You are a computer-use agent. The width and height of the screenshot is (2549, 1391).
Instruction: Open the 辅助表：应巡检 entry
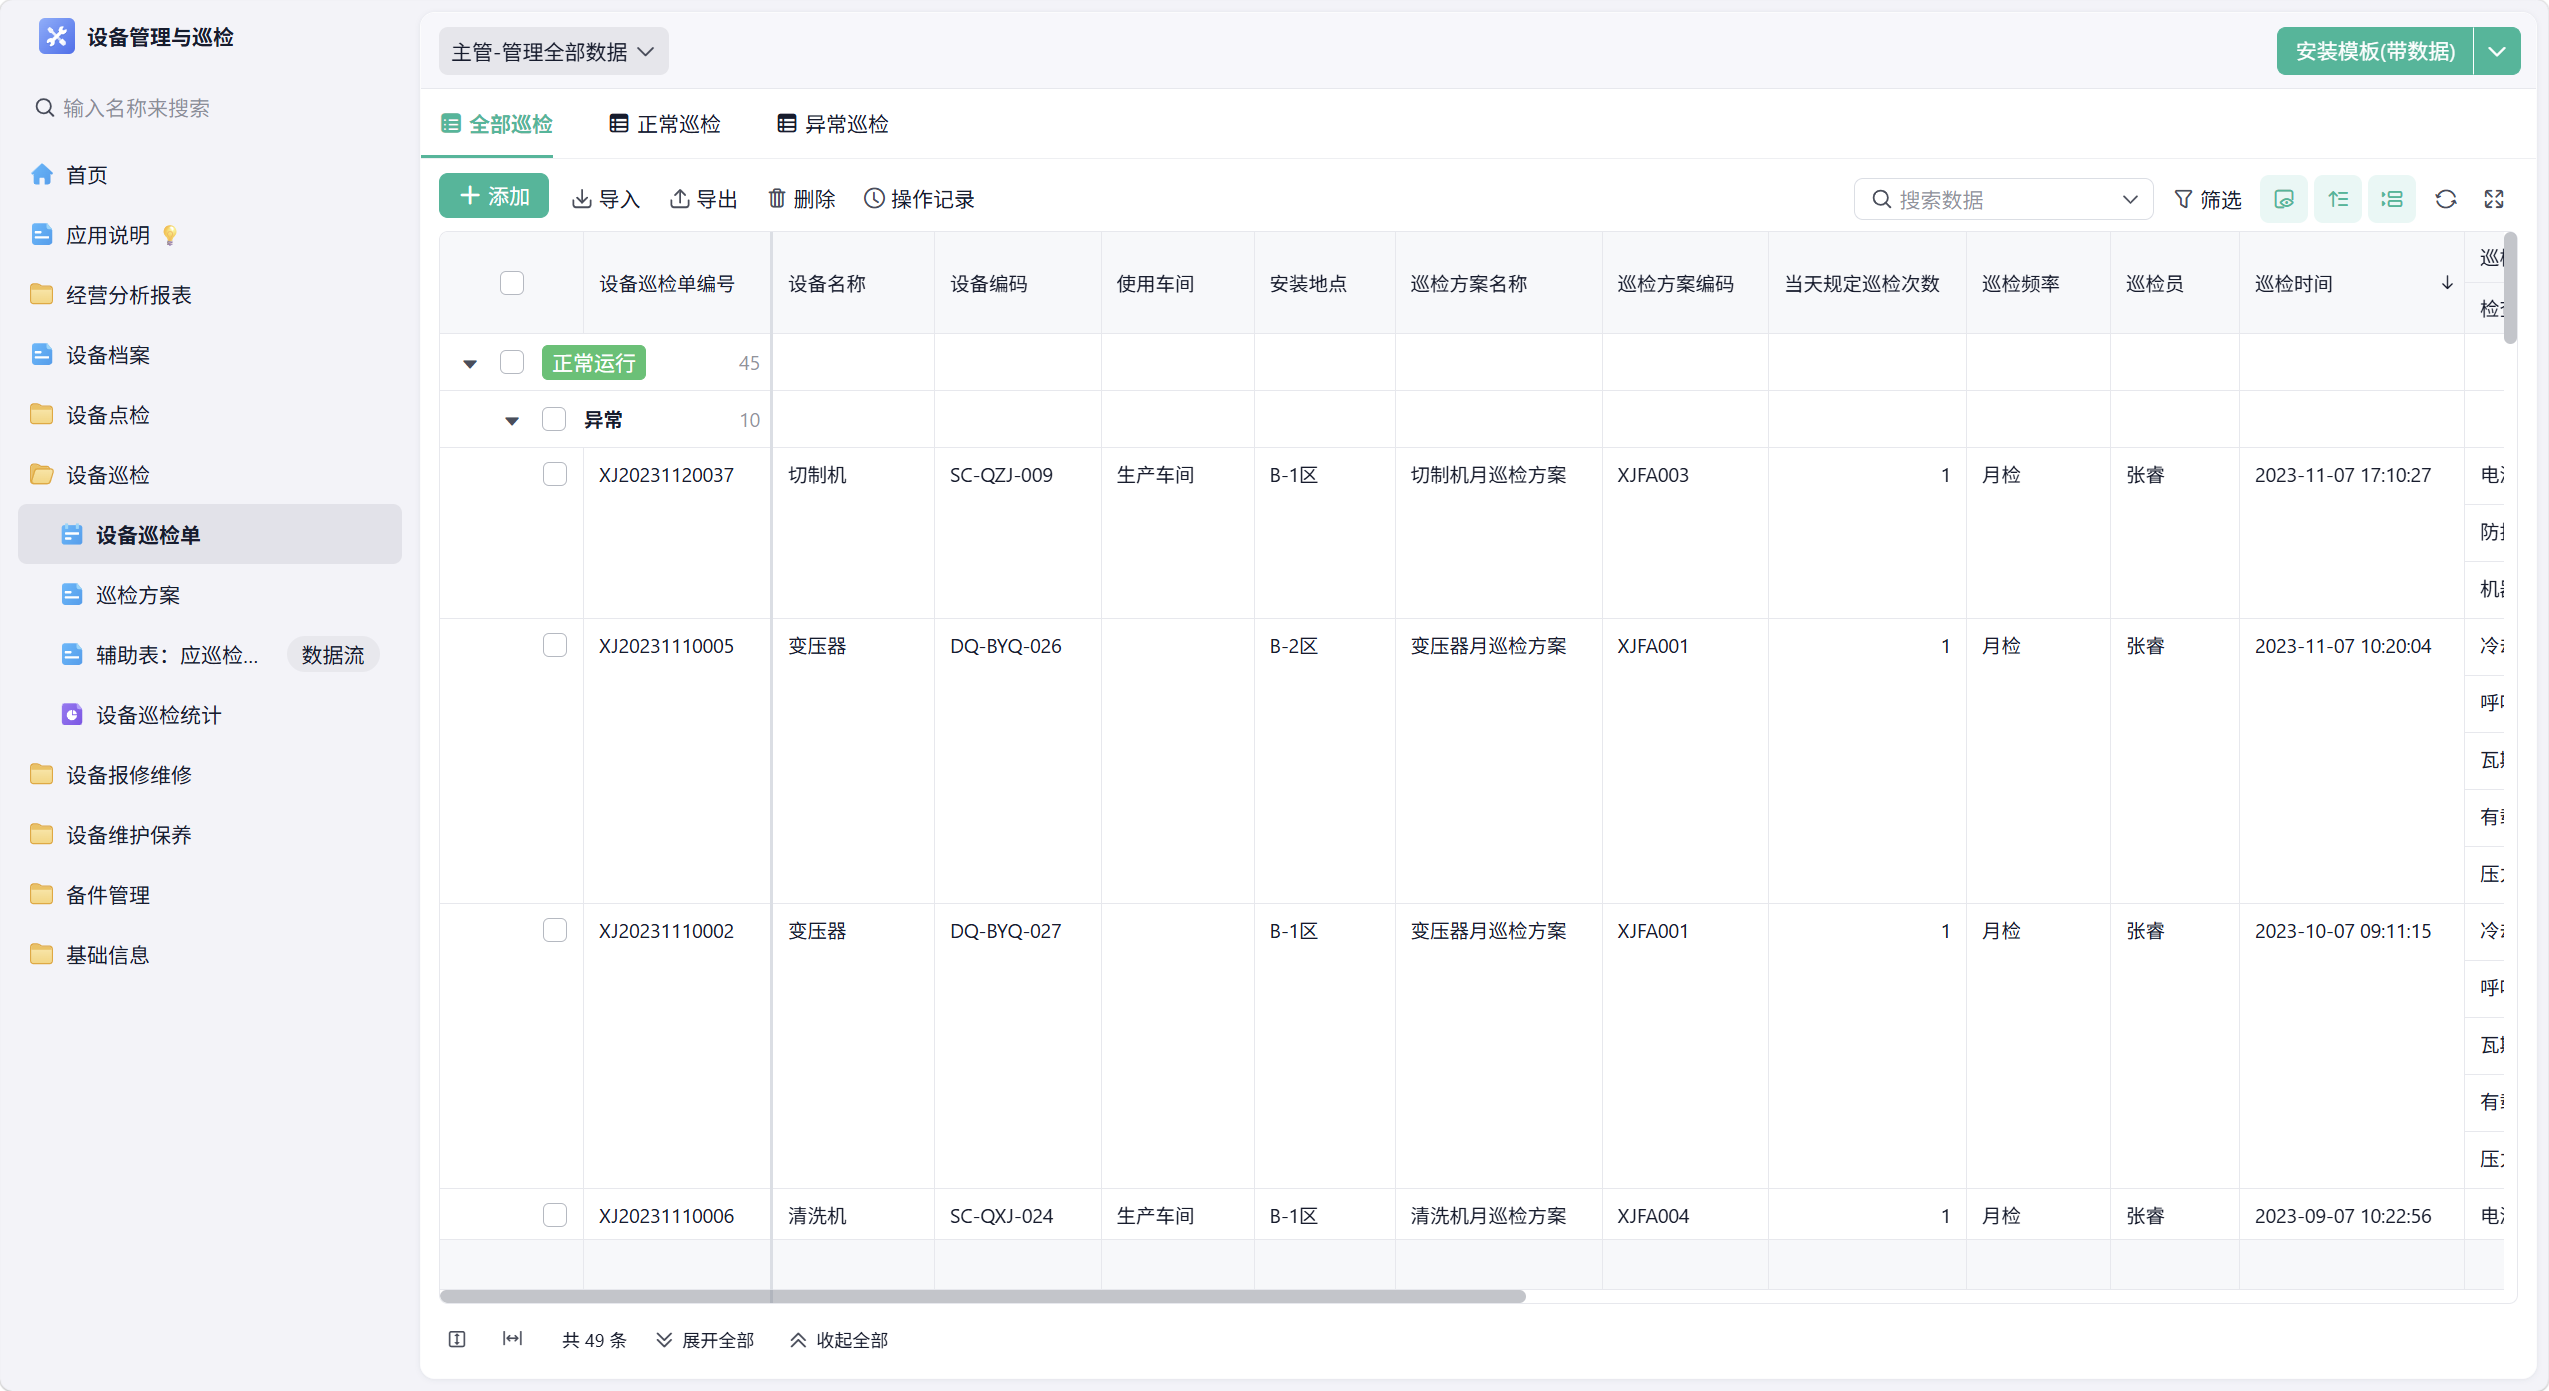coord(177,655)
